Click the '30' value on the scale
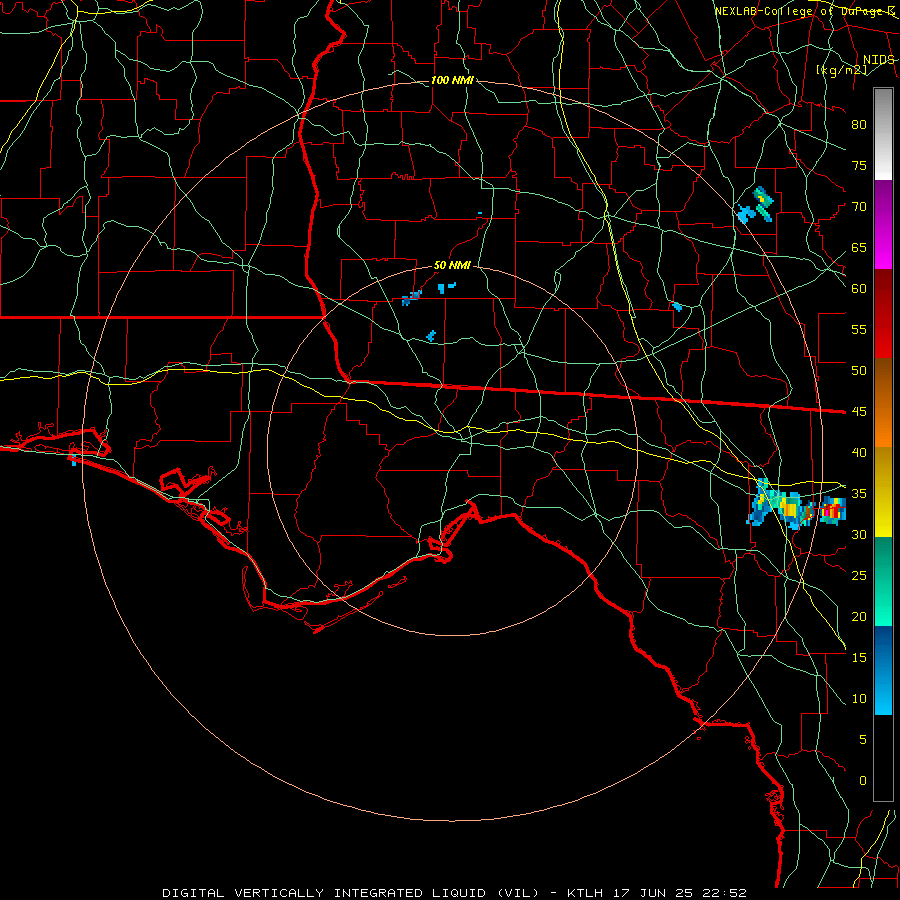The height and width of the screenshot is (900, 900). 859,535
